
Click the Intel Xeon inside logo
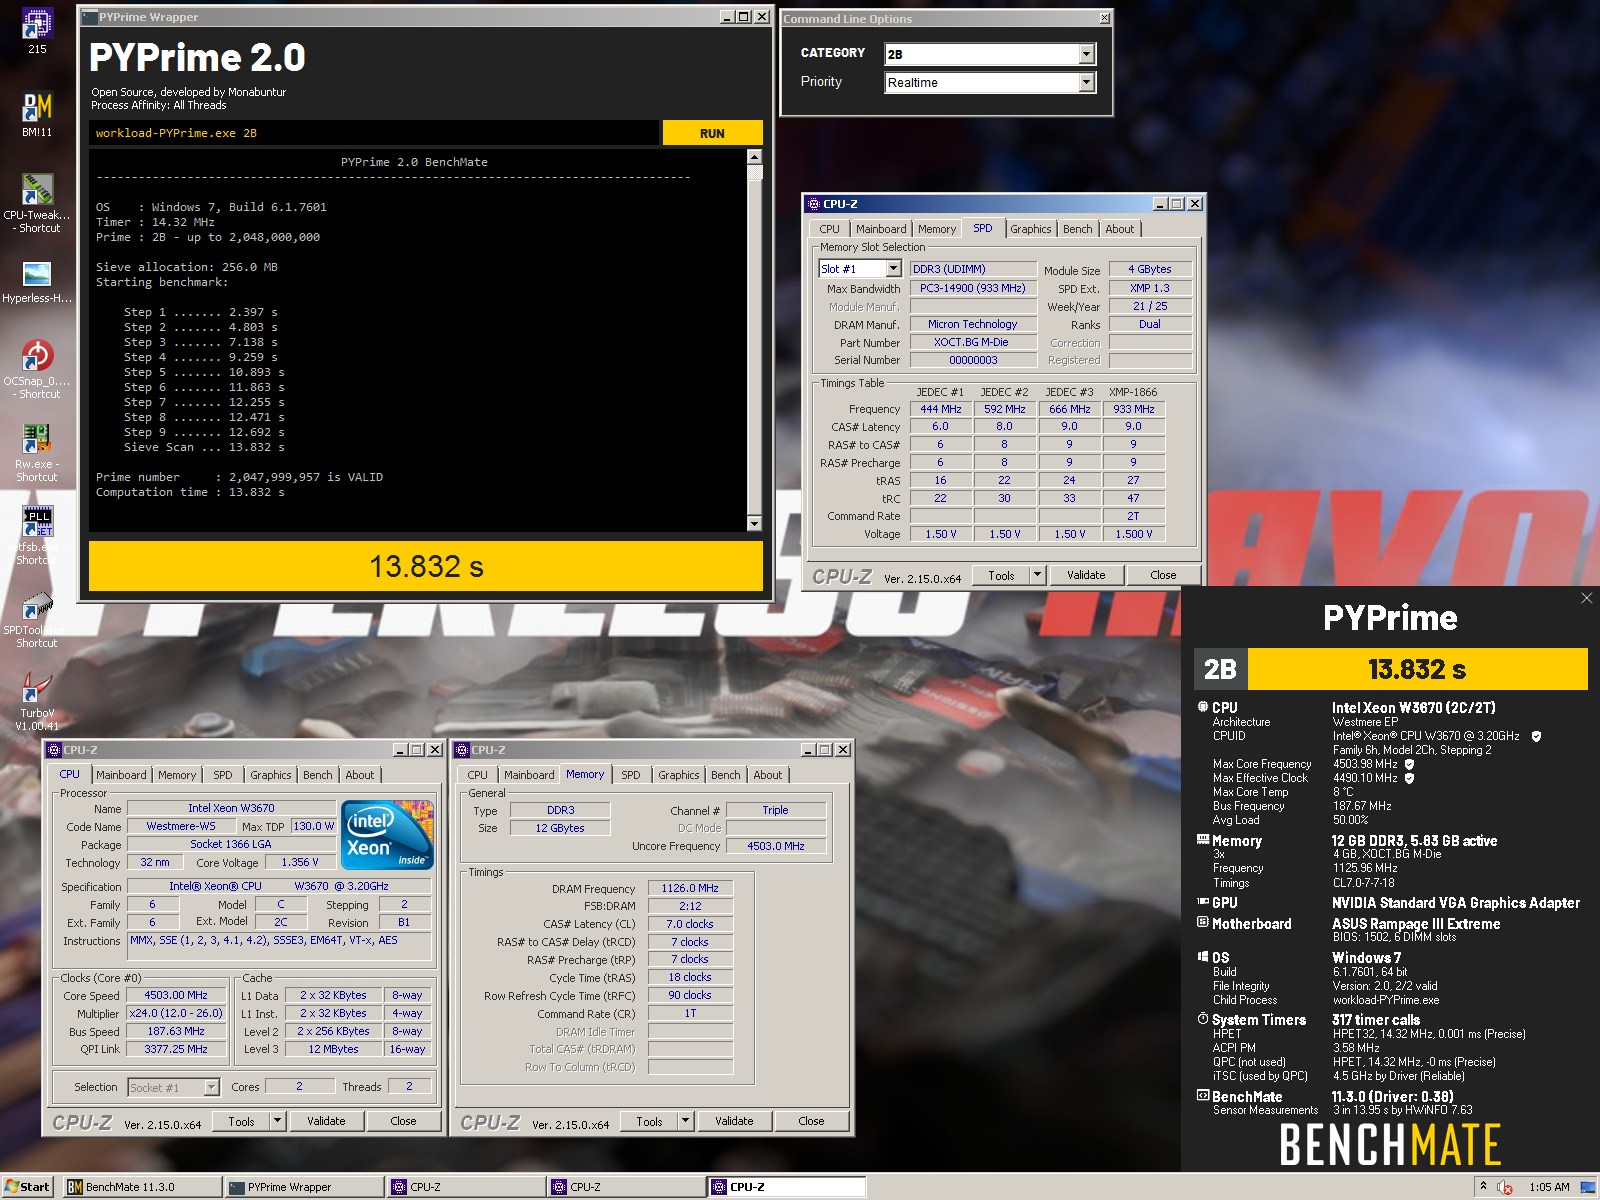(387, 833)
